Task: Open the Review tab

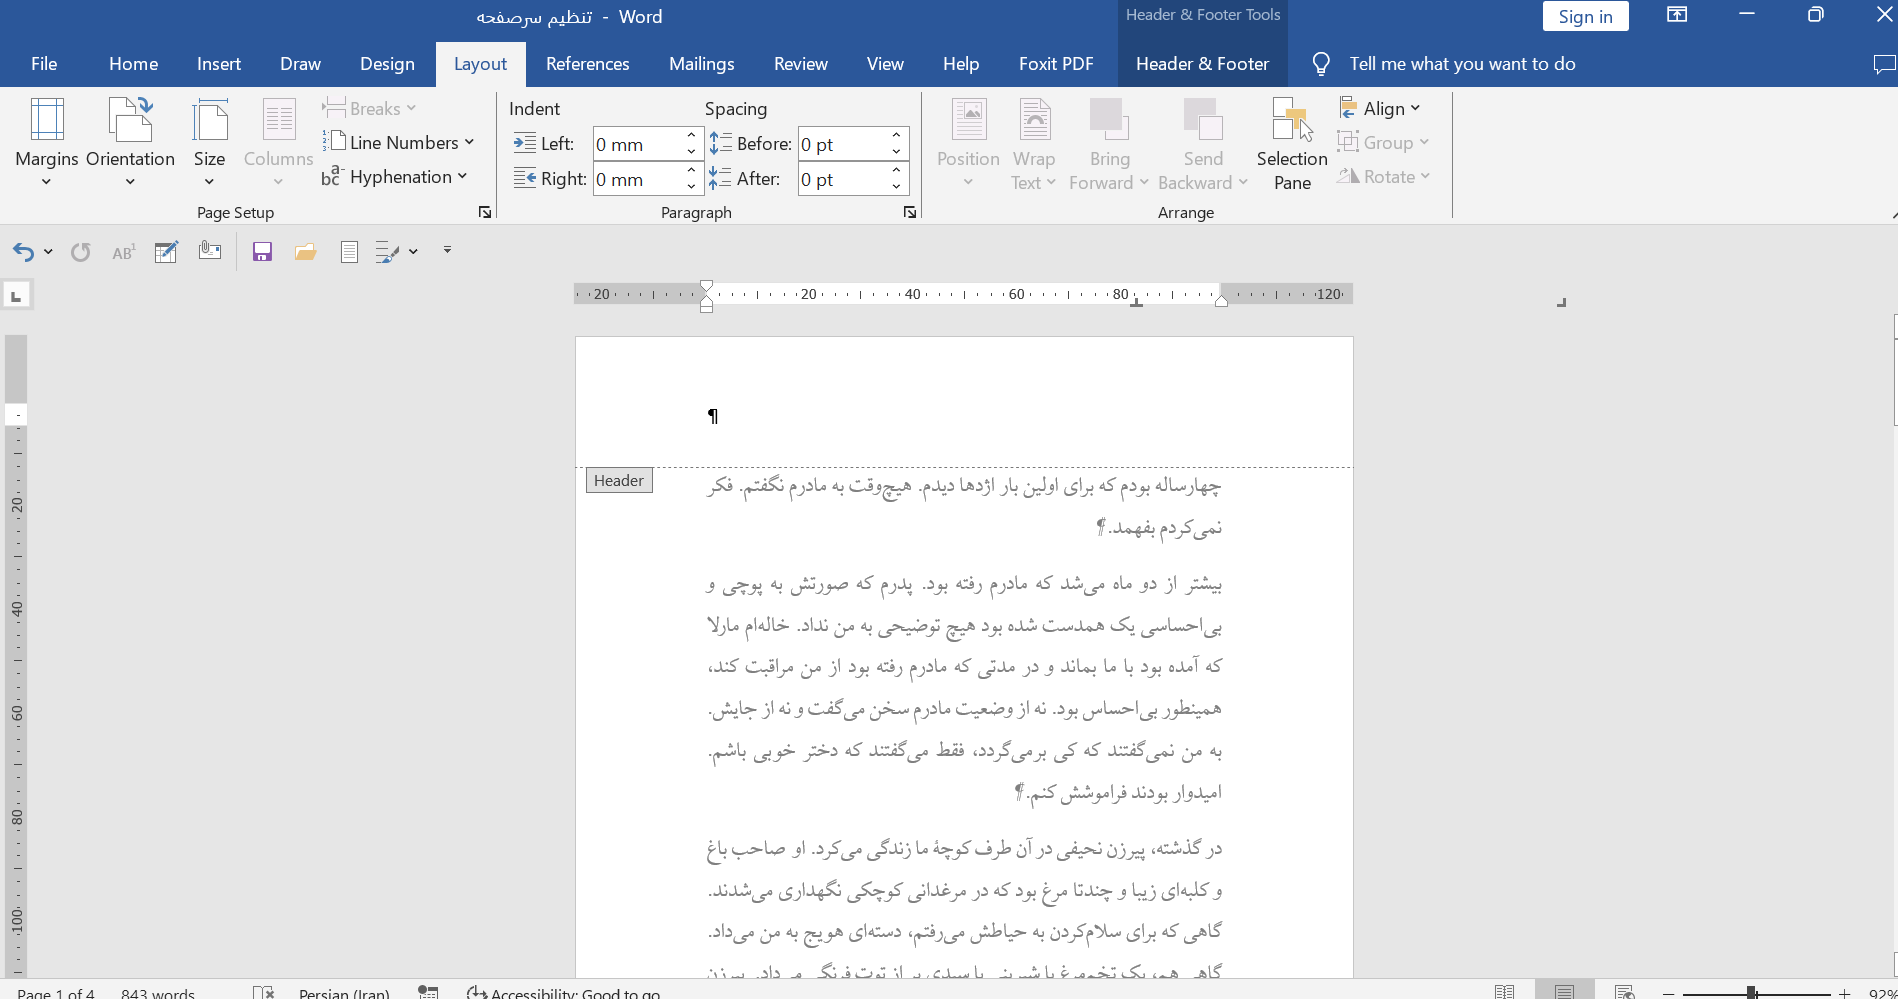Action: point(800,64)
